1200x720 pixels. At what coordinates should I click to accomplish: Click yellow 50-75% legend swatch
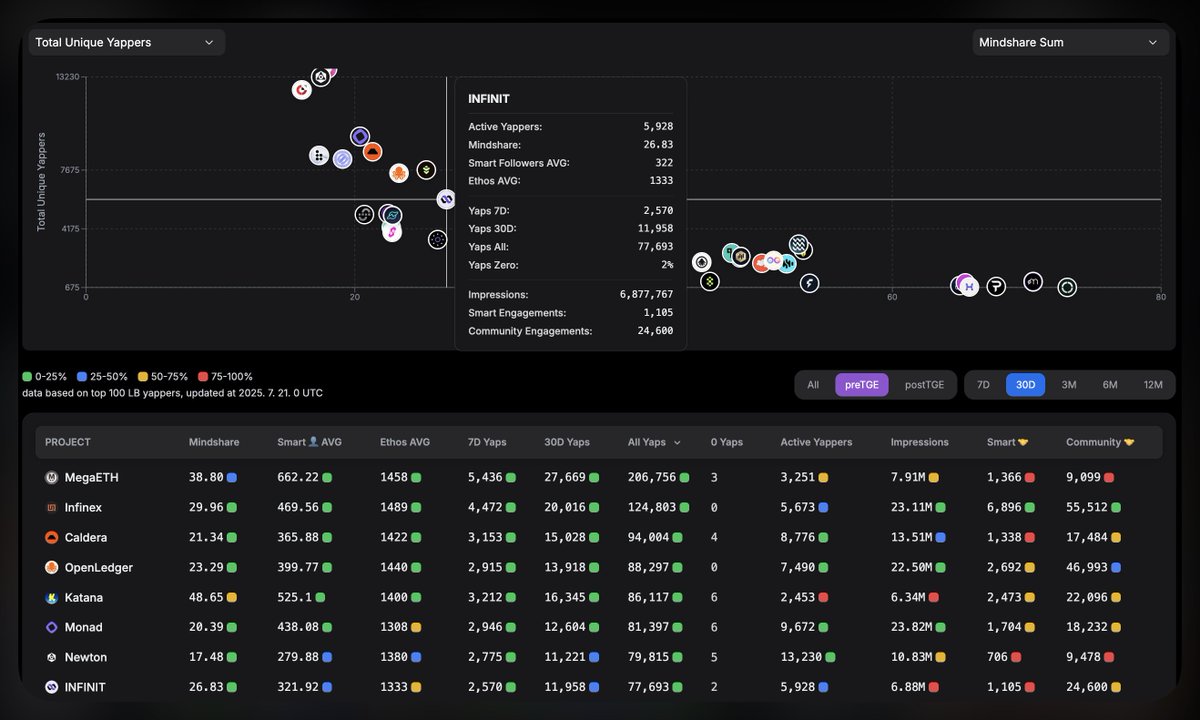pos(142,377)
